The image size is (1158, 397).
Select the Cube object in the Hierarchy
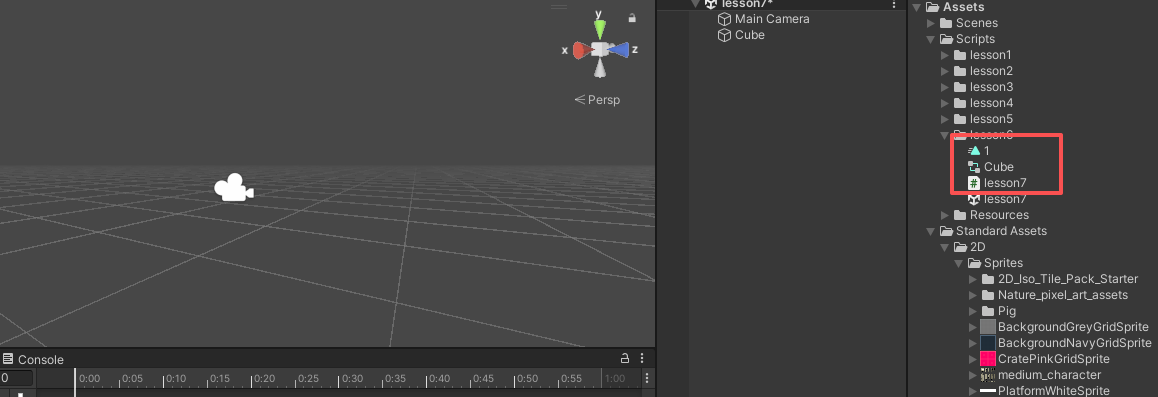[741, 35]
